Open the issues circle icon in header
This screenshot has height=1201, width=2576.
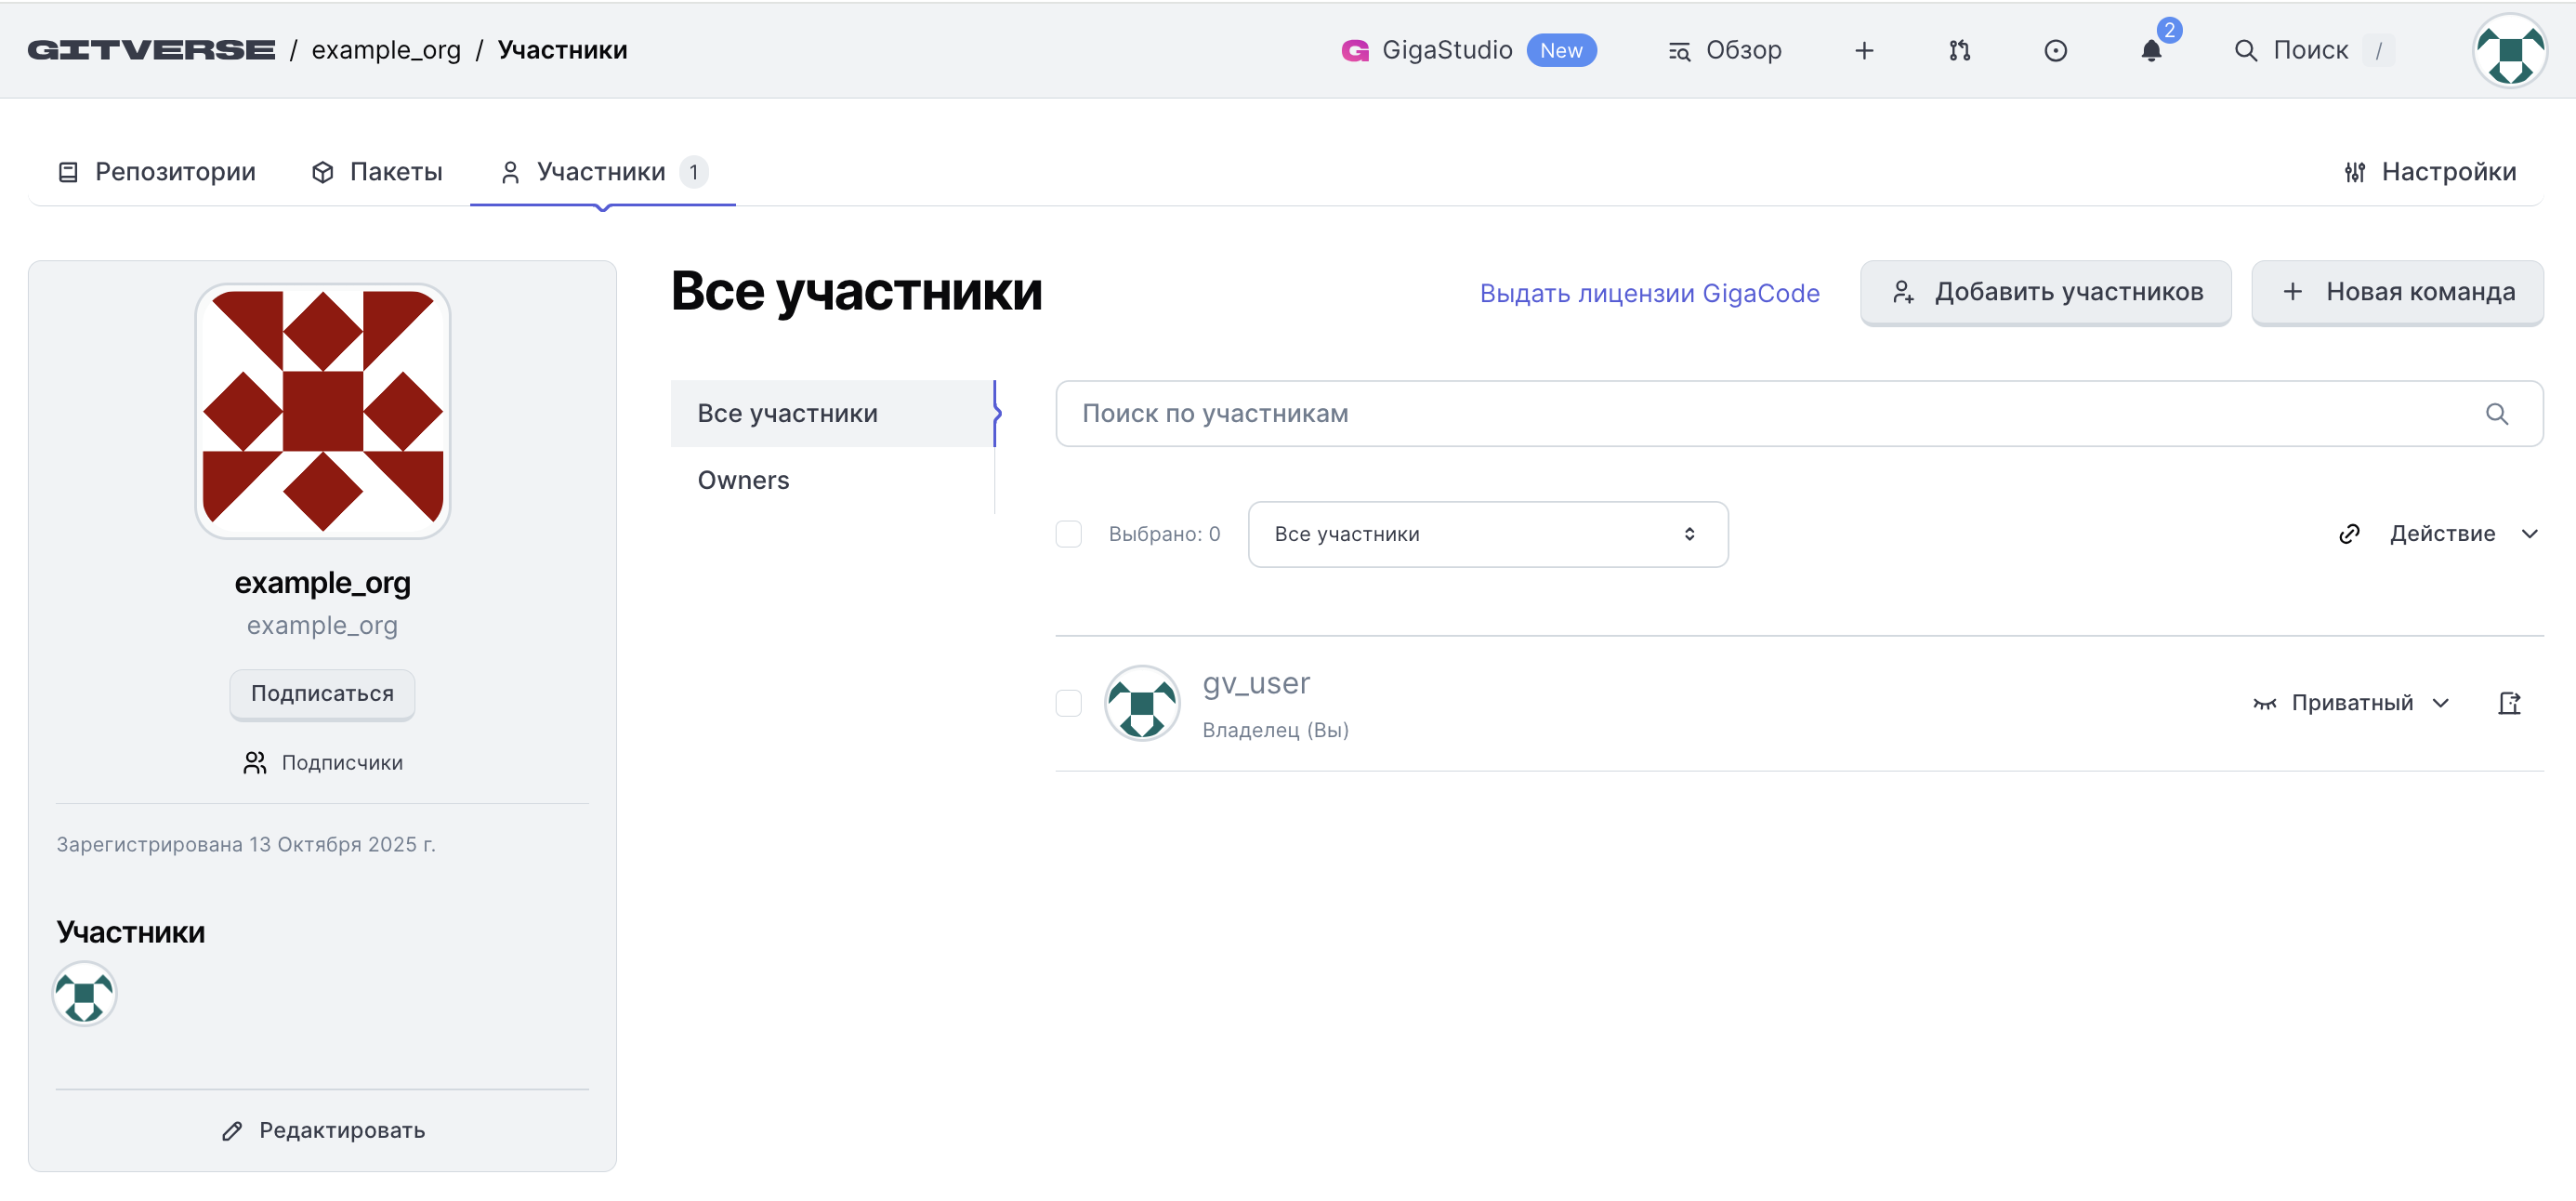[2055, 51]
